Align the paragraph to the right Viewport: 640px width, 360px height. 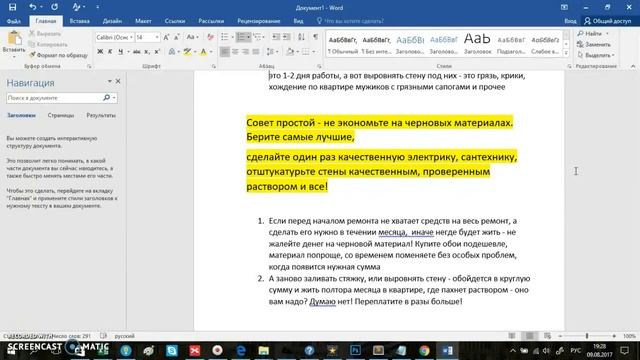click(245, 51)
